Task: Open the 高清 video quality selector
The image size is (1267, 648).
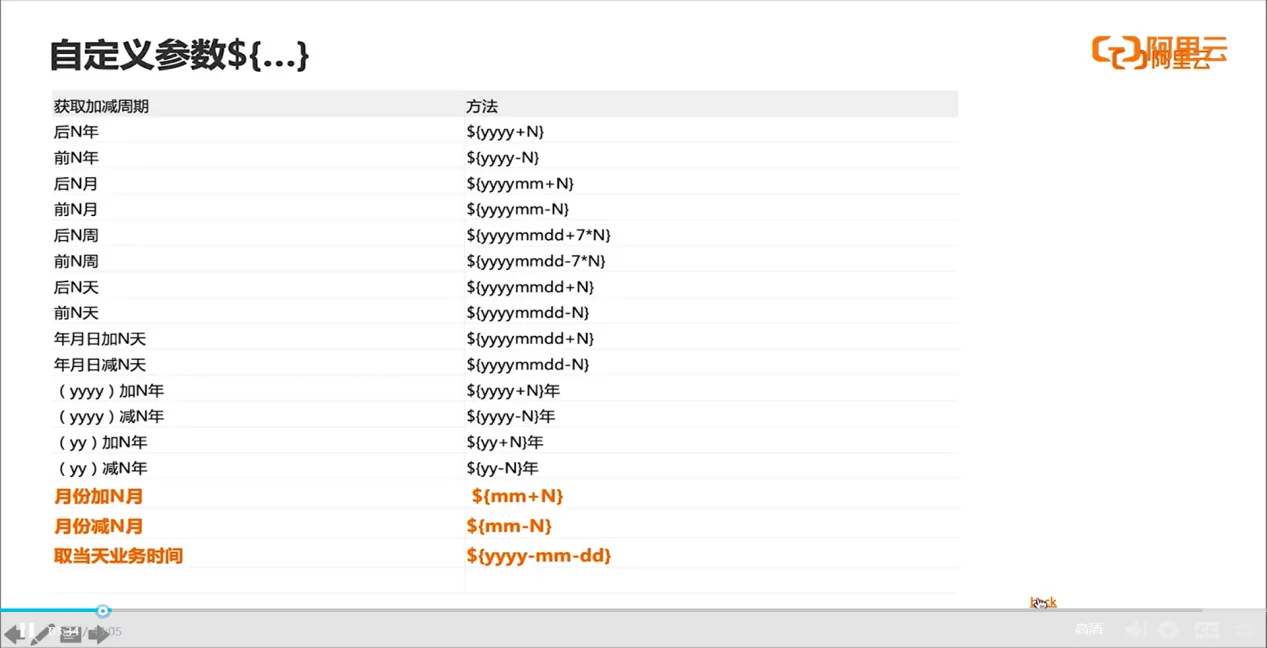Action: pyautogui.click(x=1089, y=630)
